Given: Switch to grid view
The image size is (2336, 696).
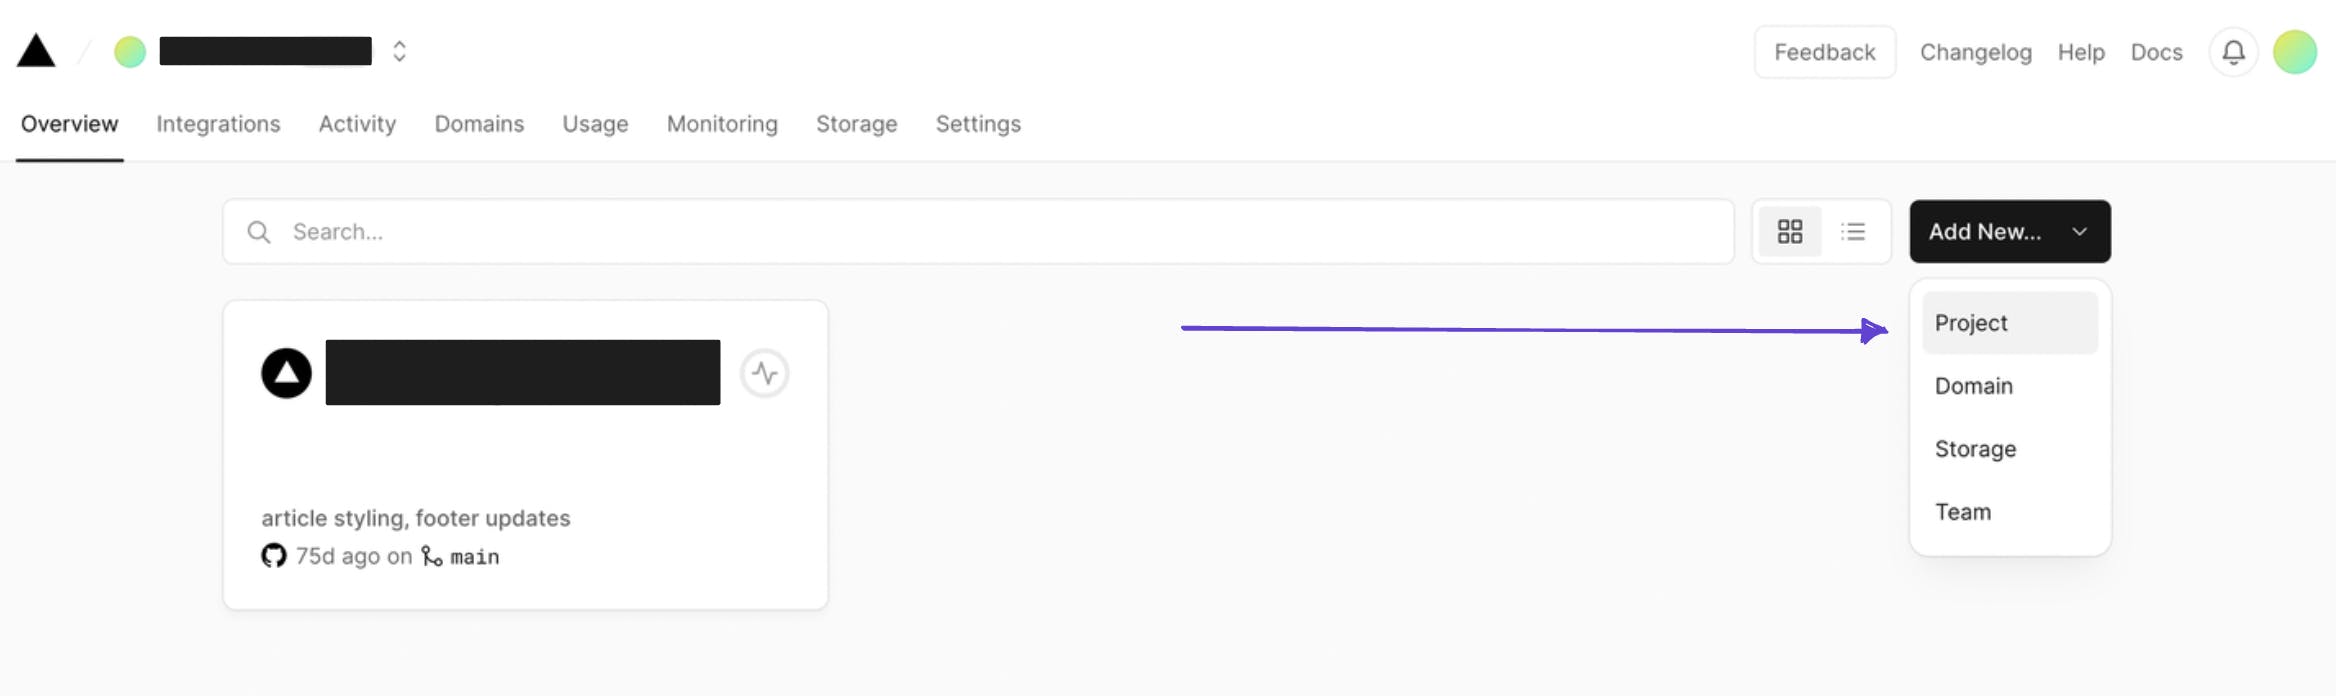Looking at the screenshot, I should (x=1790, y=232).
